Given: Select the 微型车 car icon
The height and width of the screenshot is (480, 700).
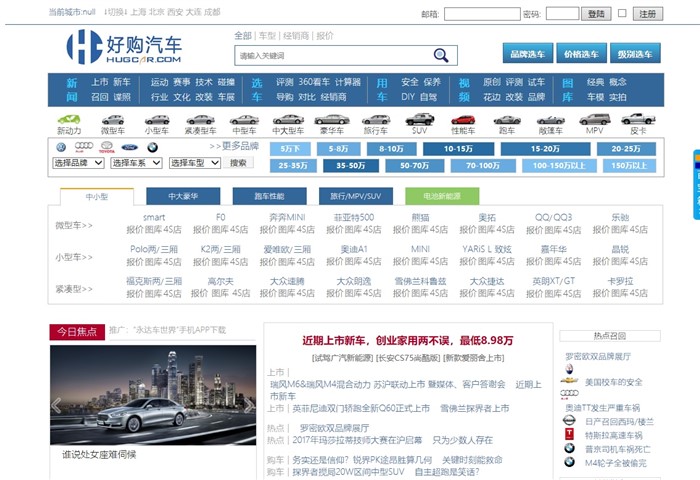Looking at the screenshot, I should click(112, 119).
